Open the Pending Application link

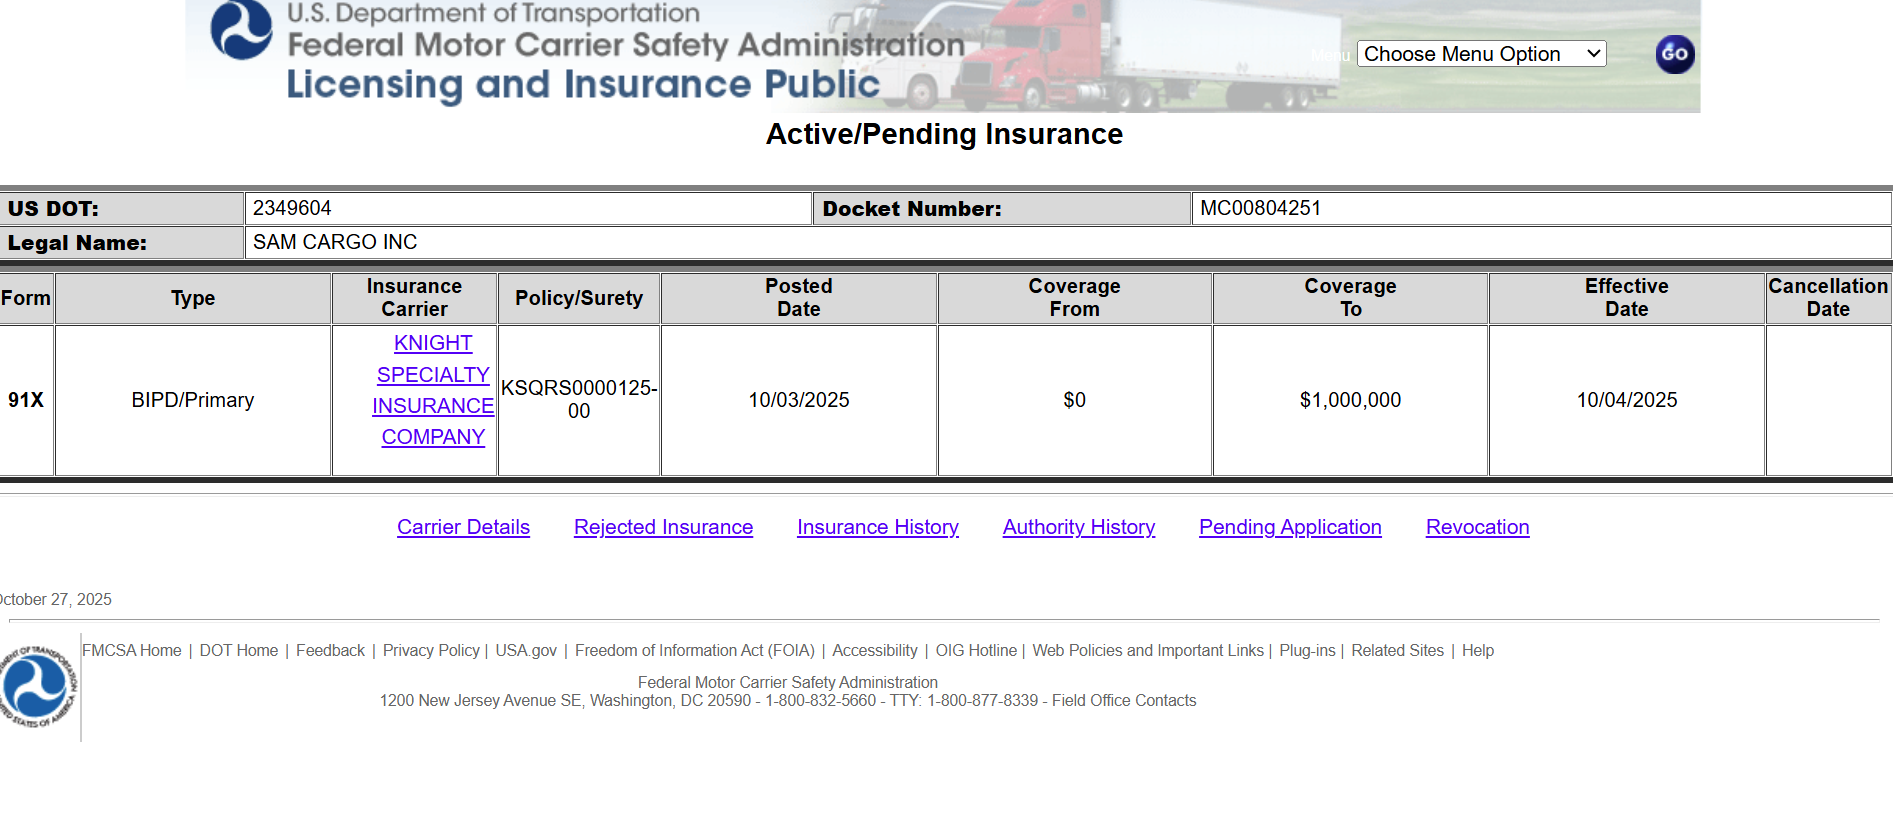(1290, 527)
